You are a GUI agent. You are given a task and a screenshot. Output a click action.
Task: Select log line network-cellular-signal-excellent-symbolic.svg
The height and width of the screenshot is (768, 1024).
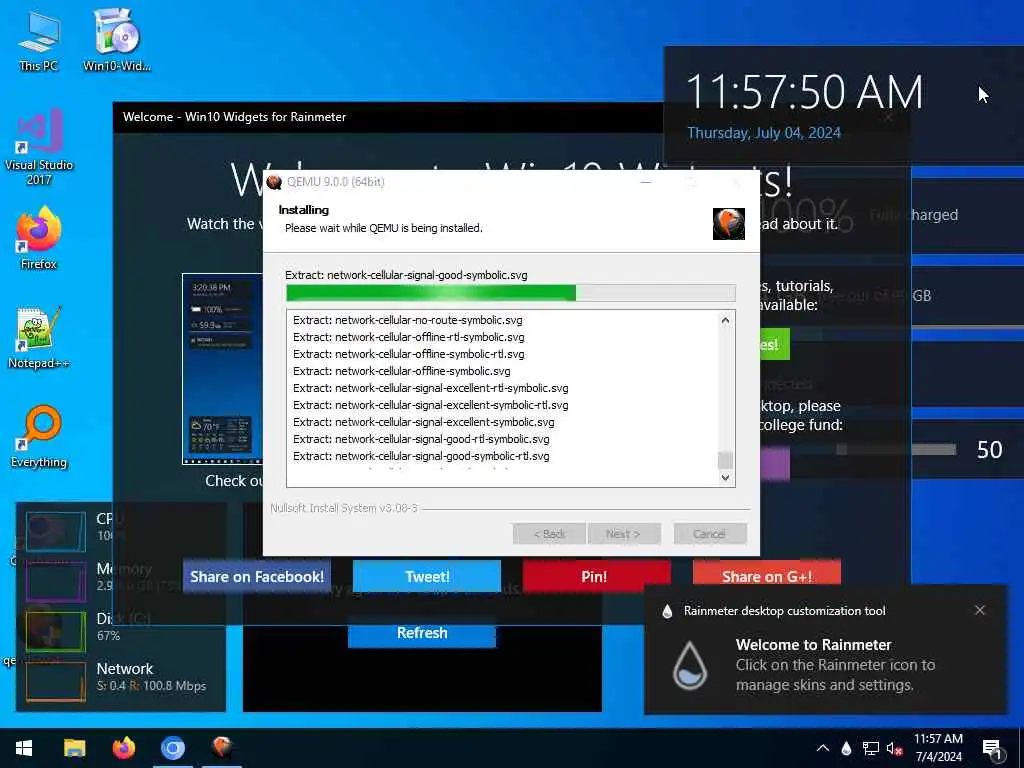pyautogui.click(x=423, y=422)
